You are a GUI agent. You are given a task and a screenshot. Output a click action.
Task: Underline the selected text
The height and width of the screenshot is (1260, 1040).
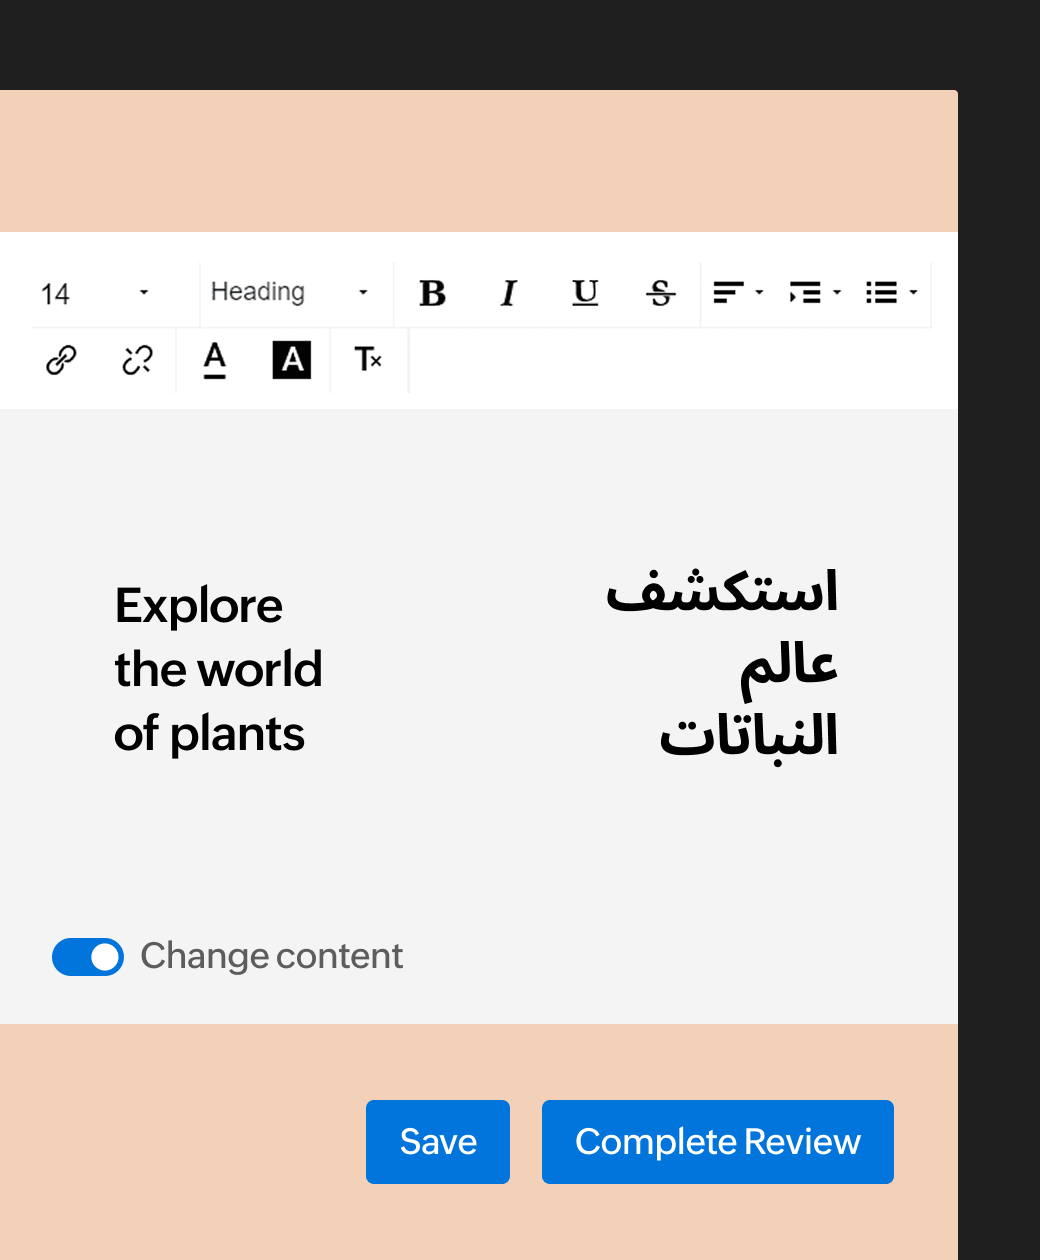coord(584,293)
